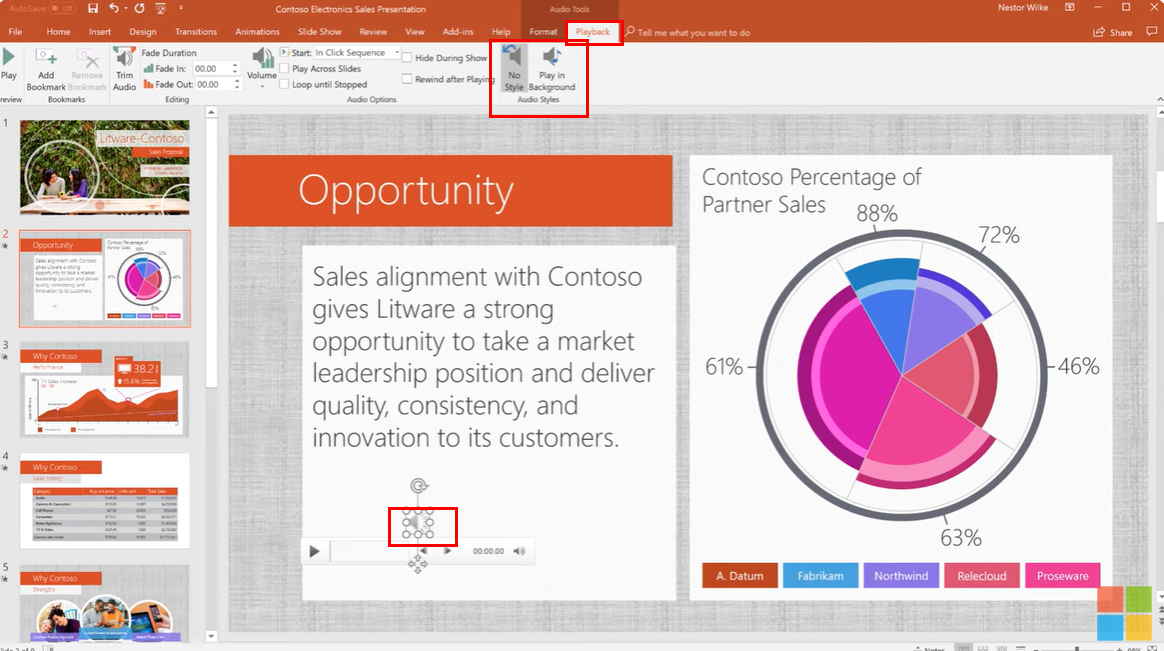Click the rotate handle above audio icon
Screen dimensions: 1164x651
coord(419,485)
